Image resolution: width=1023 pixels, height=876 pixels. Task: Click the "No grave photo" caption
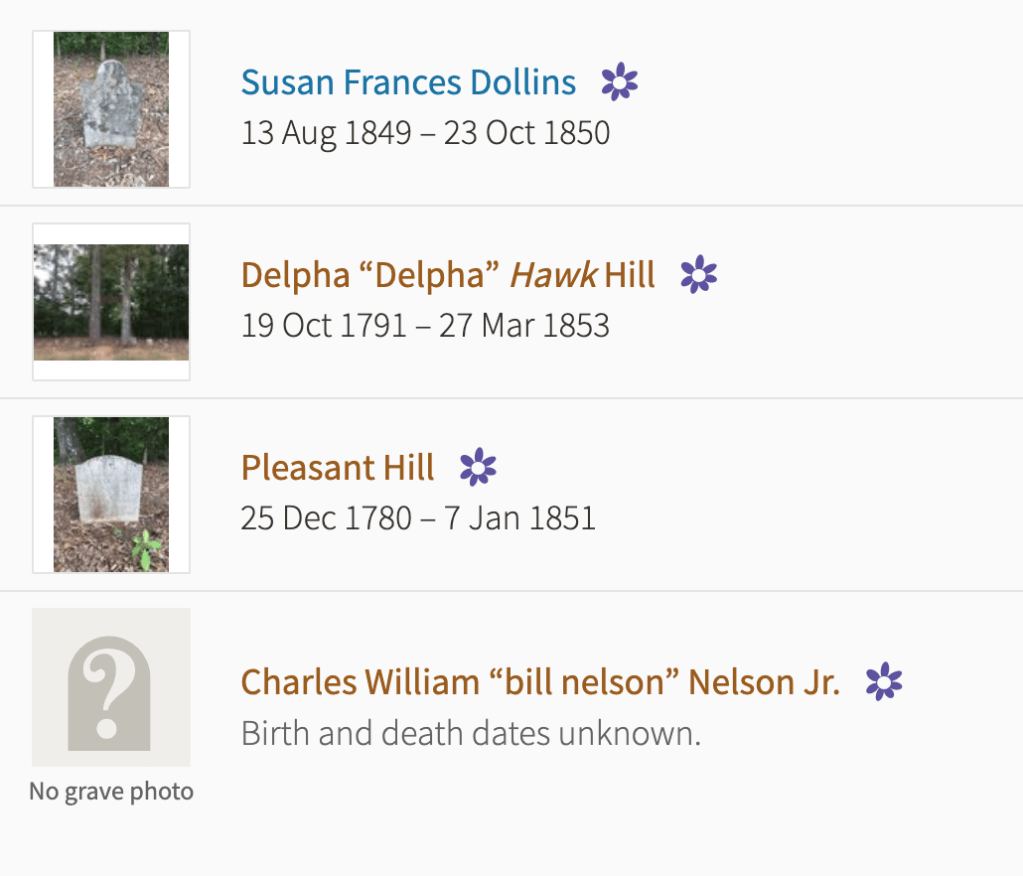111,792
